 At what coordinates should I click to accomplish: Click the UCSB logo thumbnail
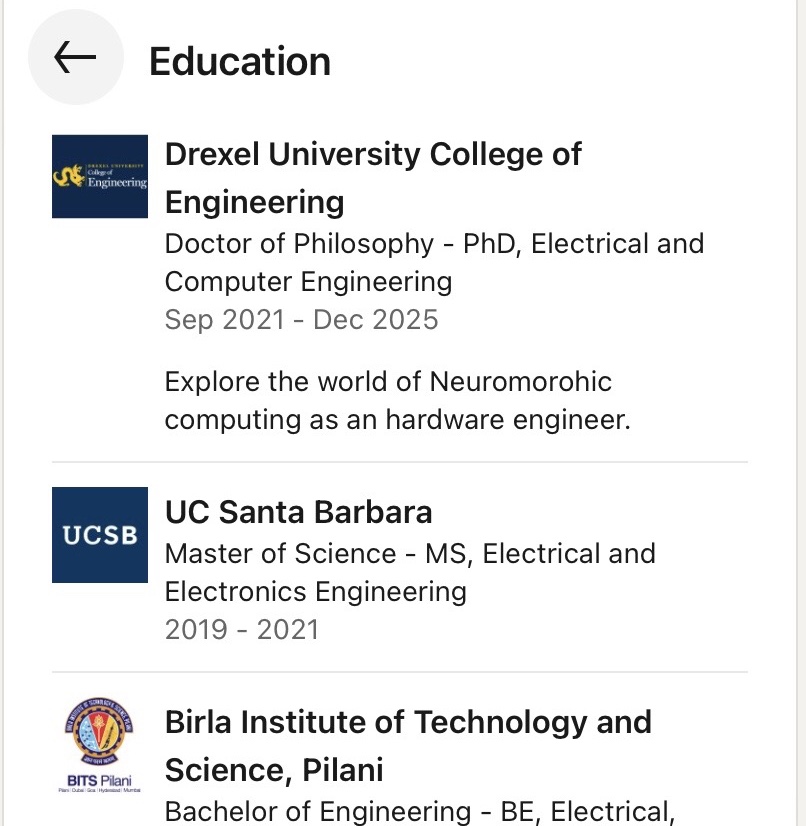[x=100, y=535]
